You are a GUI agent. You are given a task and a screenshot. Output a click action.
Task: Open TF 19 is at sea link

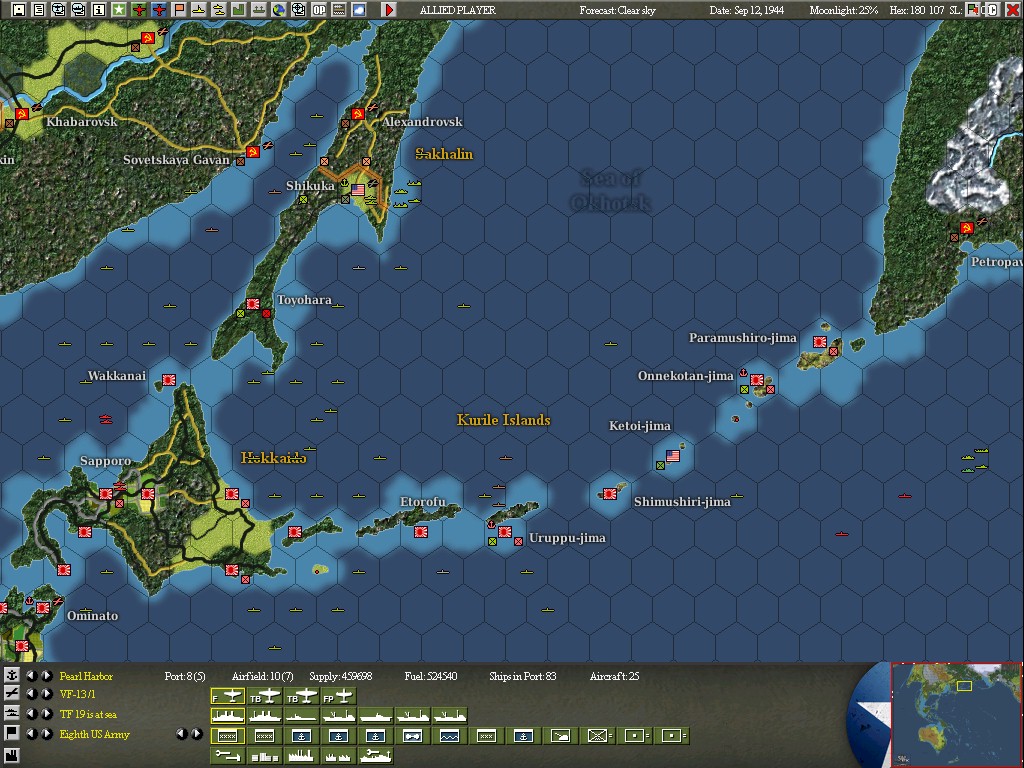pyautogui.click(x=88, y=714)
